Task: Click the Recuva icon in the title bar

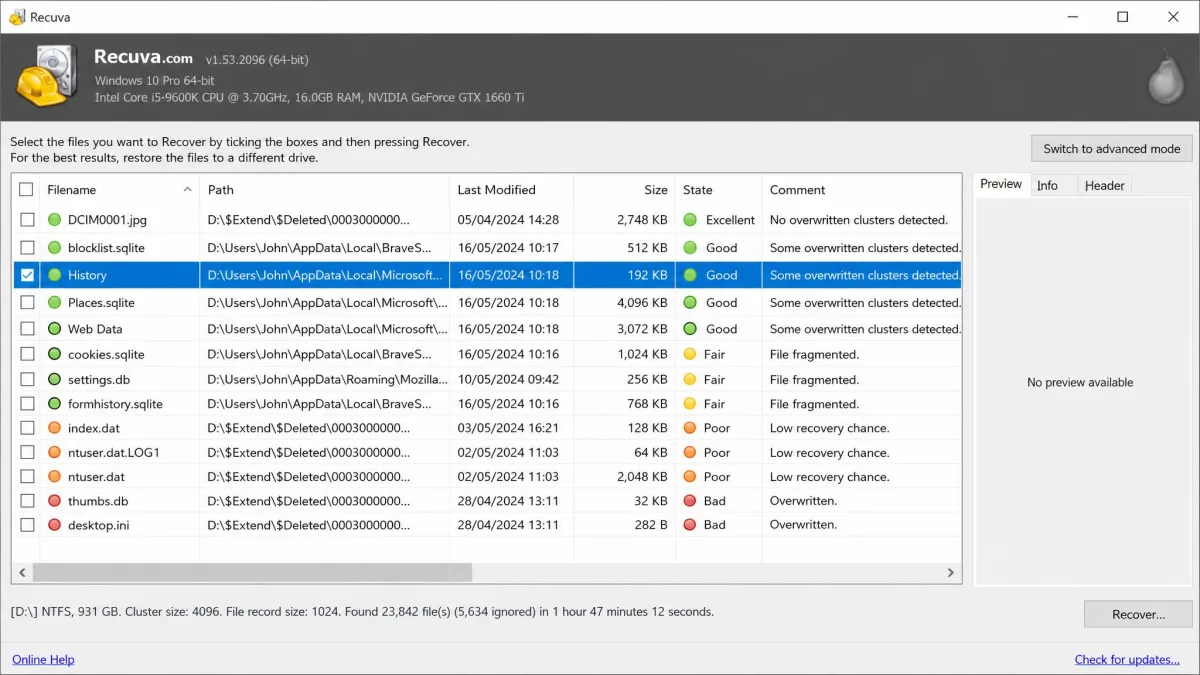Action: point(17,17)
